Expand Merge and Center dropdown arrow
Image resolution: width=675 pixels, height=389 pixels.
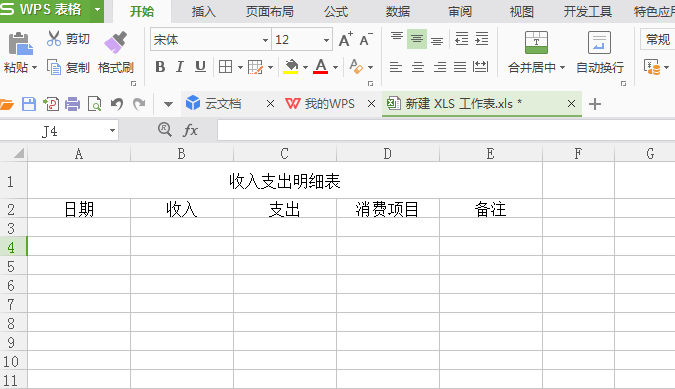point(562,68)
